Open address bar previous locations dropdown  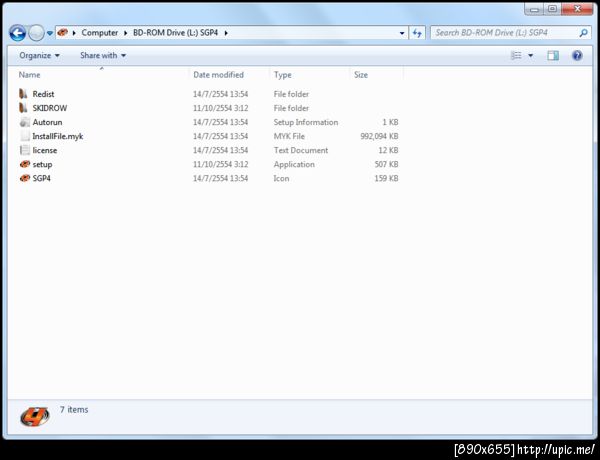click(402, 33)
